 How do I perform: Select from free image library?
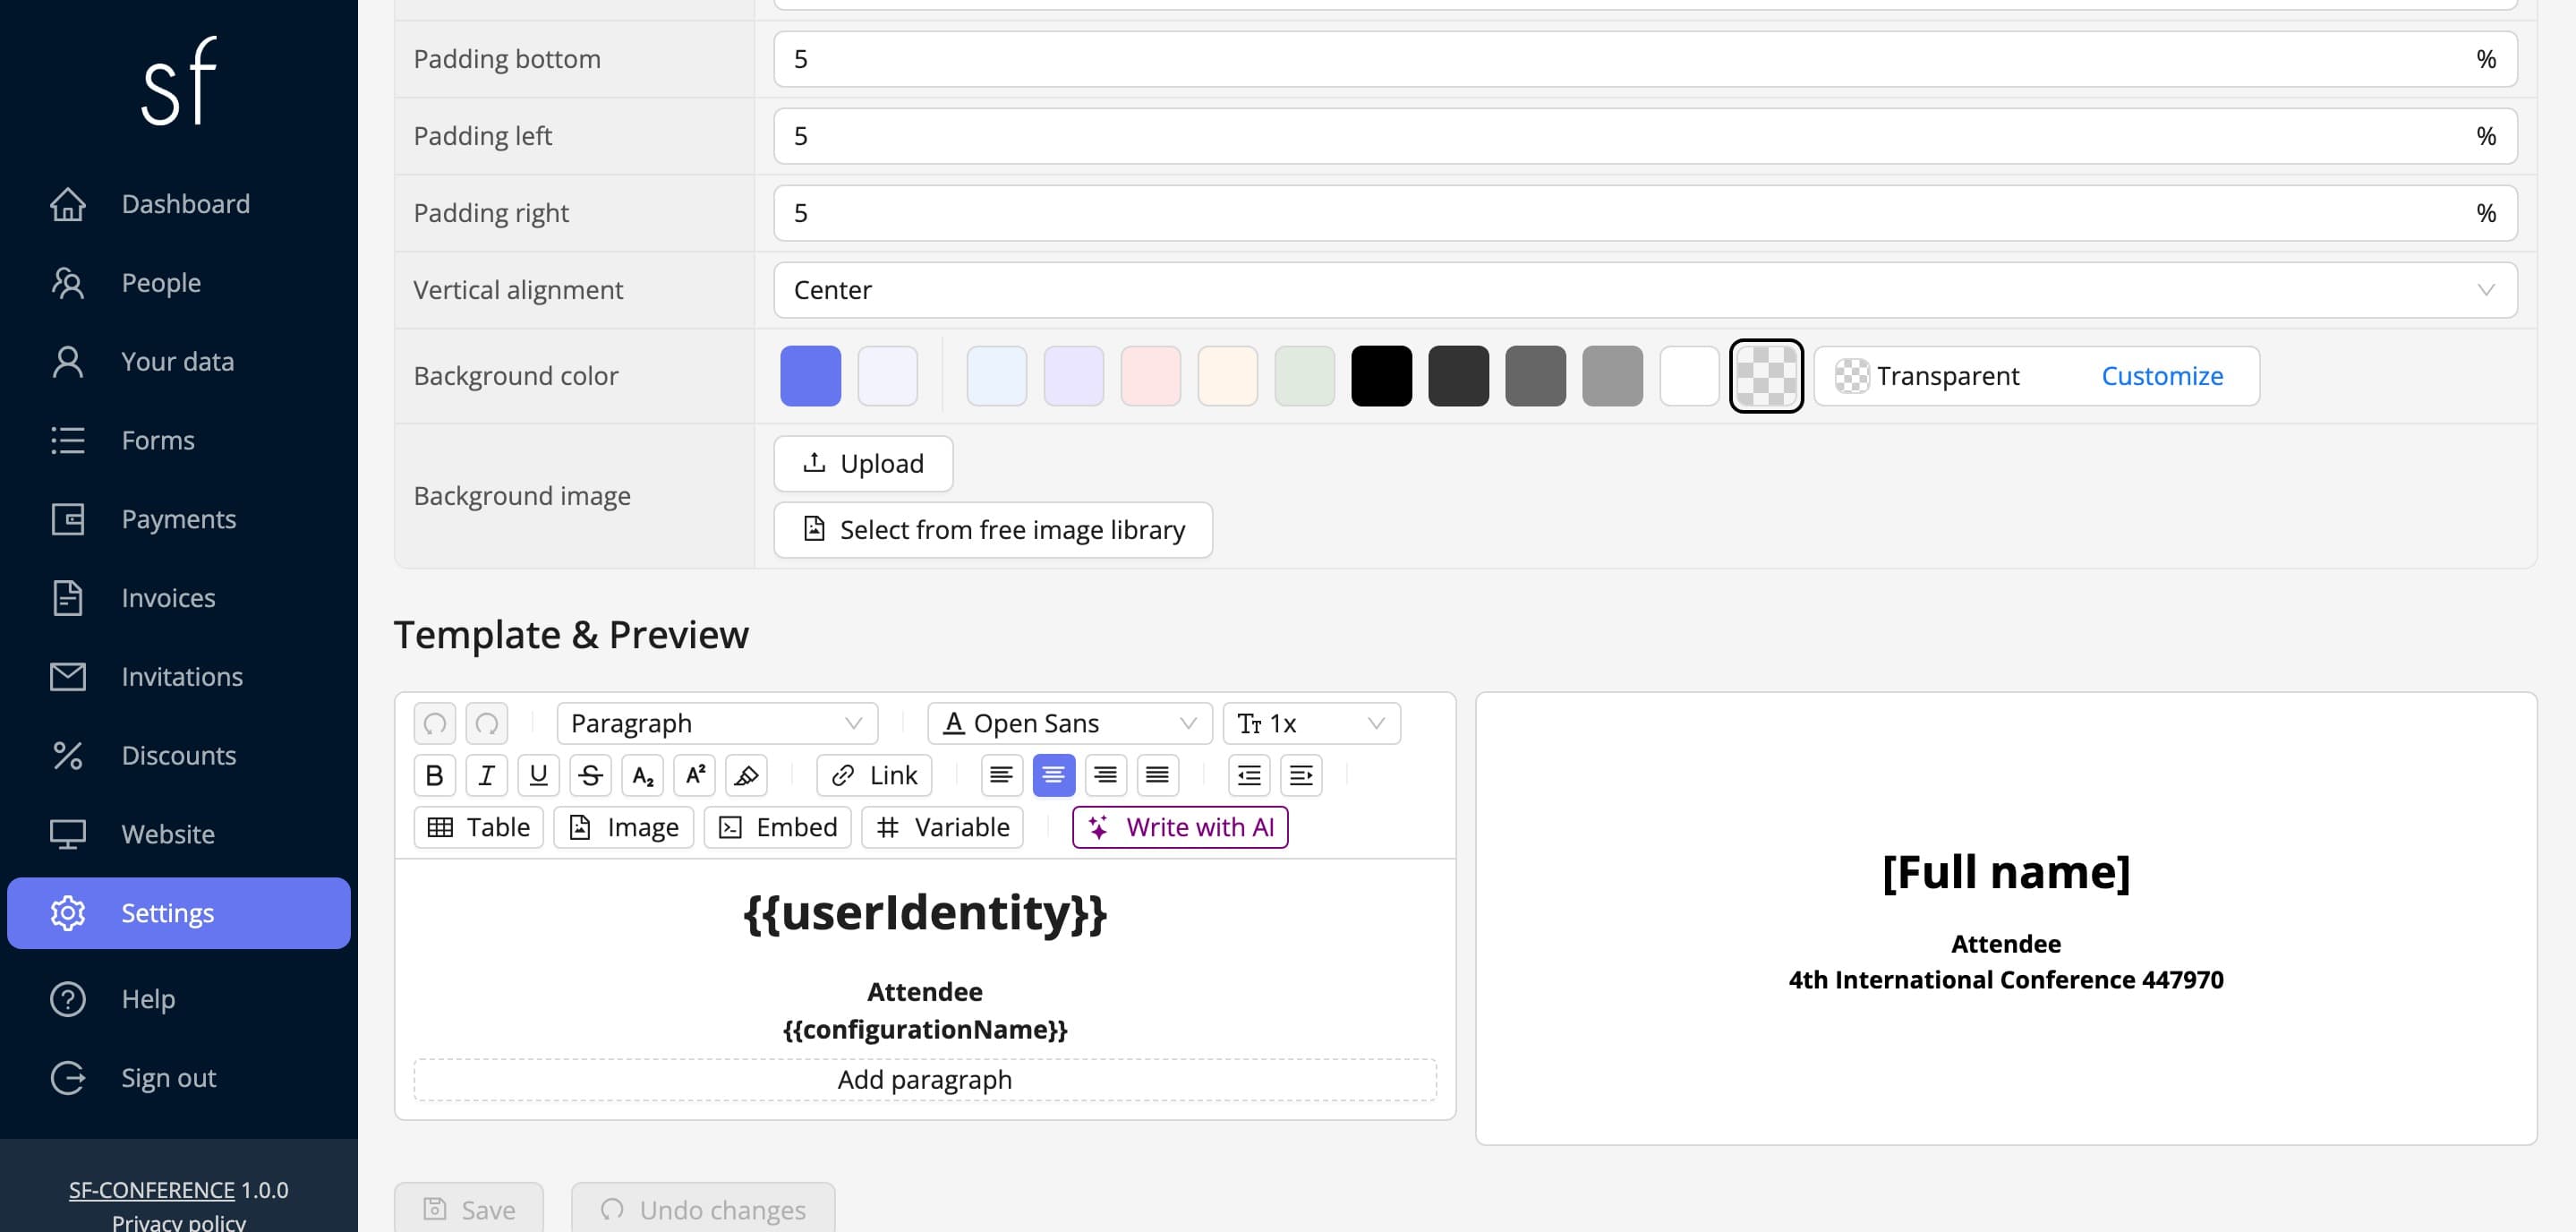point(993,530)
